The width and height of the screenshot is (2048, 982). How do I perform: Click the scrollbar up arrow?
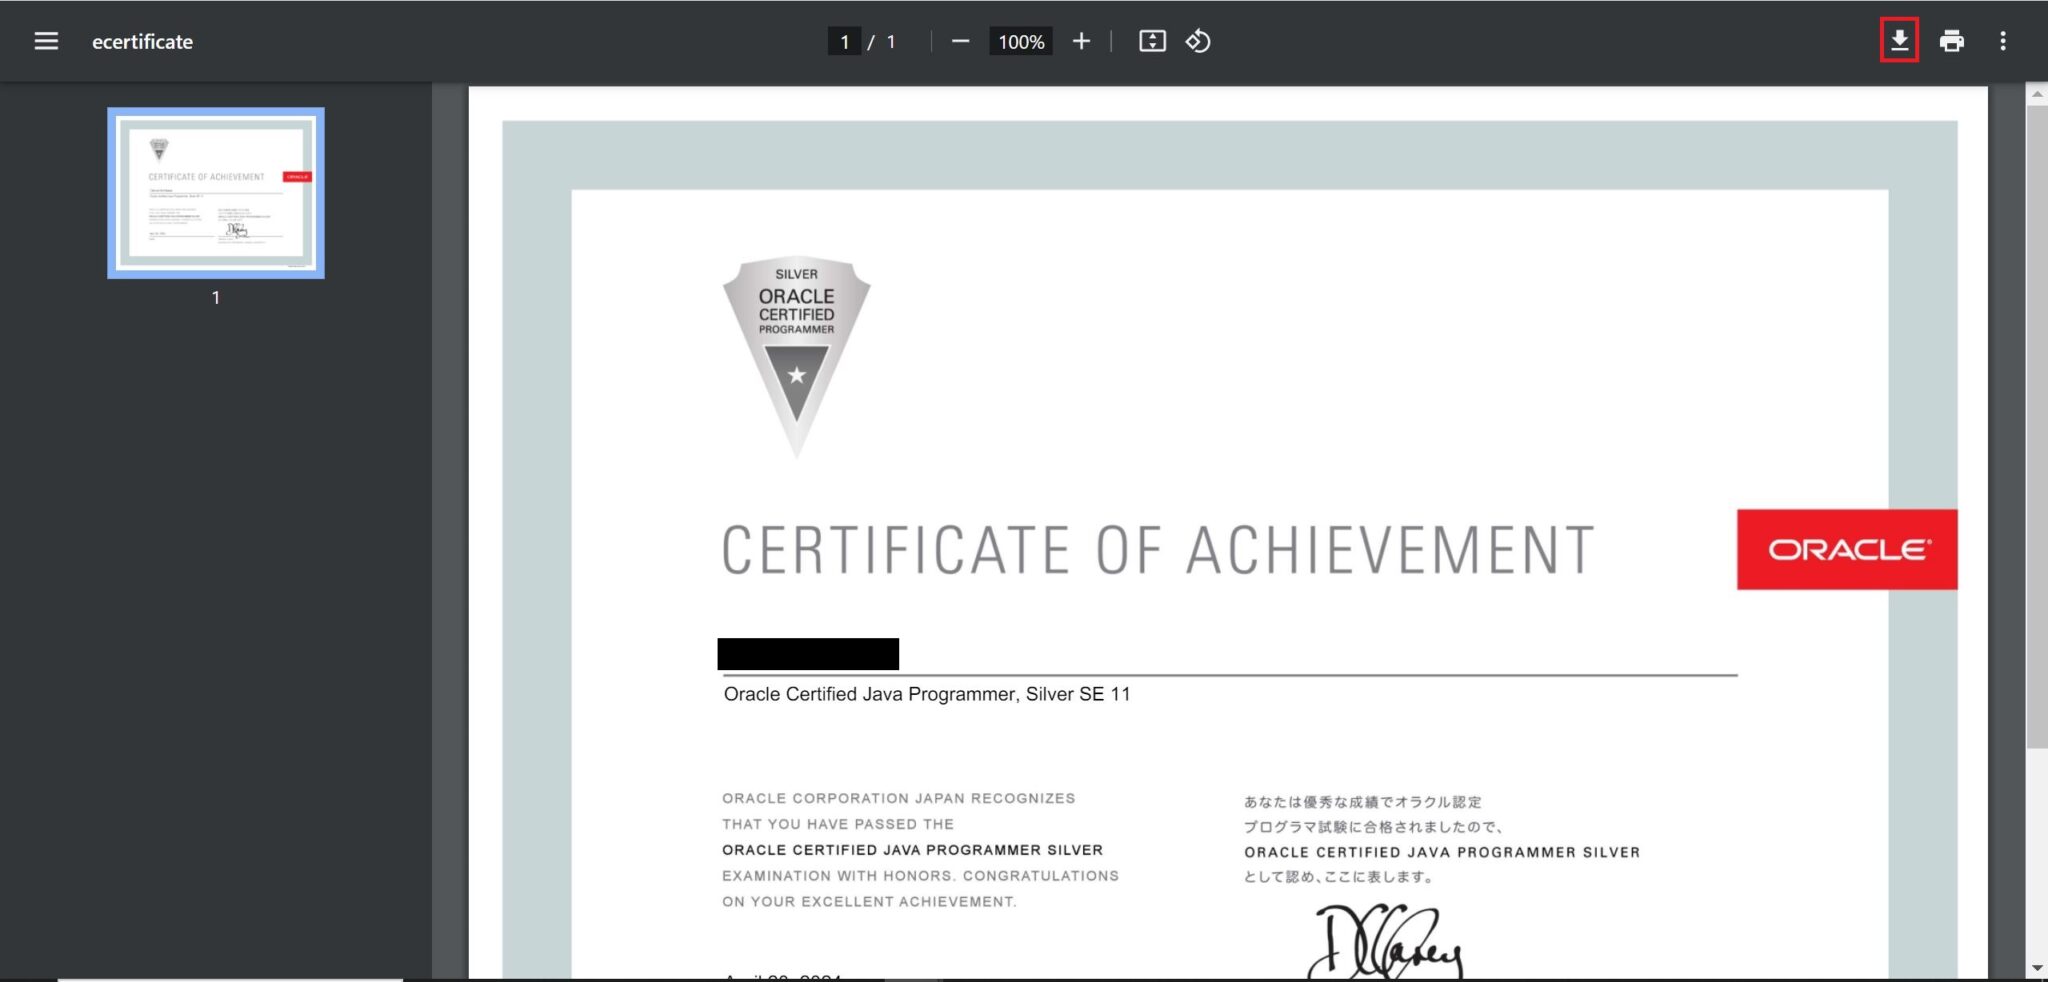coord(2036,95)
